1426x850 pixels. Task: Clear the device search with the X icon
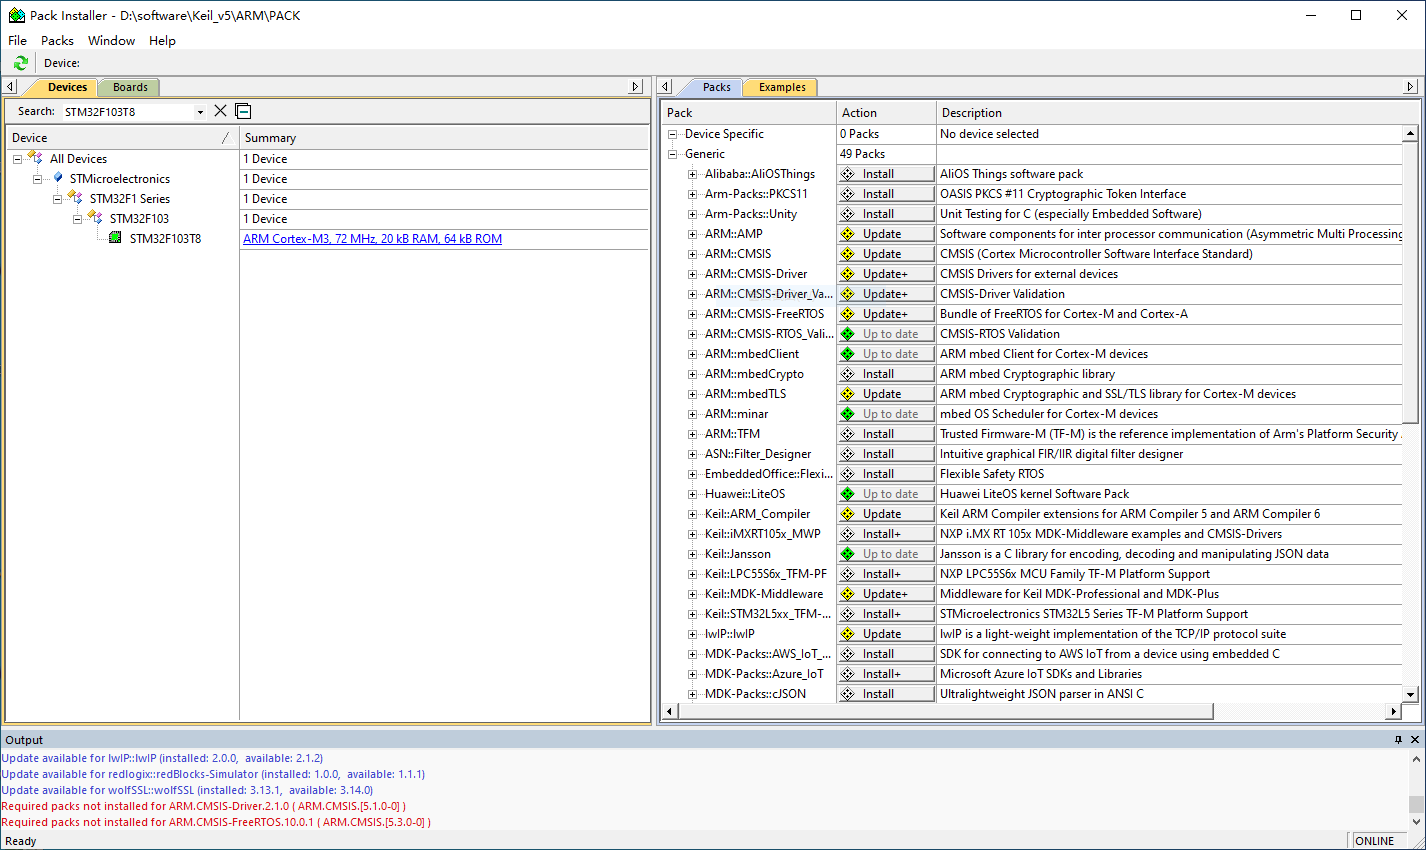click(221, 111)
